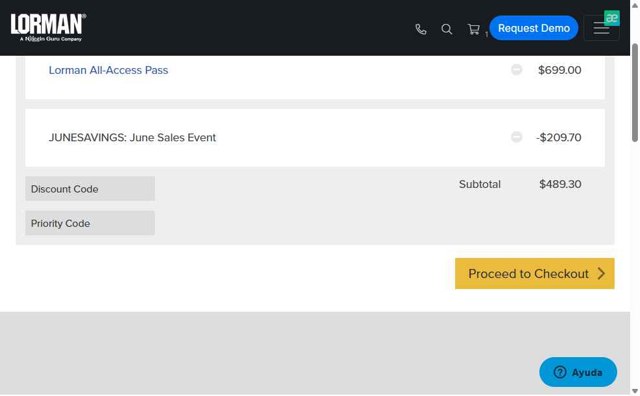
Task: Open the Lorman All-Access Pass link
Action: tap(108, 70)
